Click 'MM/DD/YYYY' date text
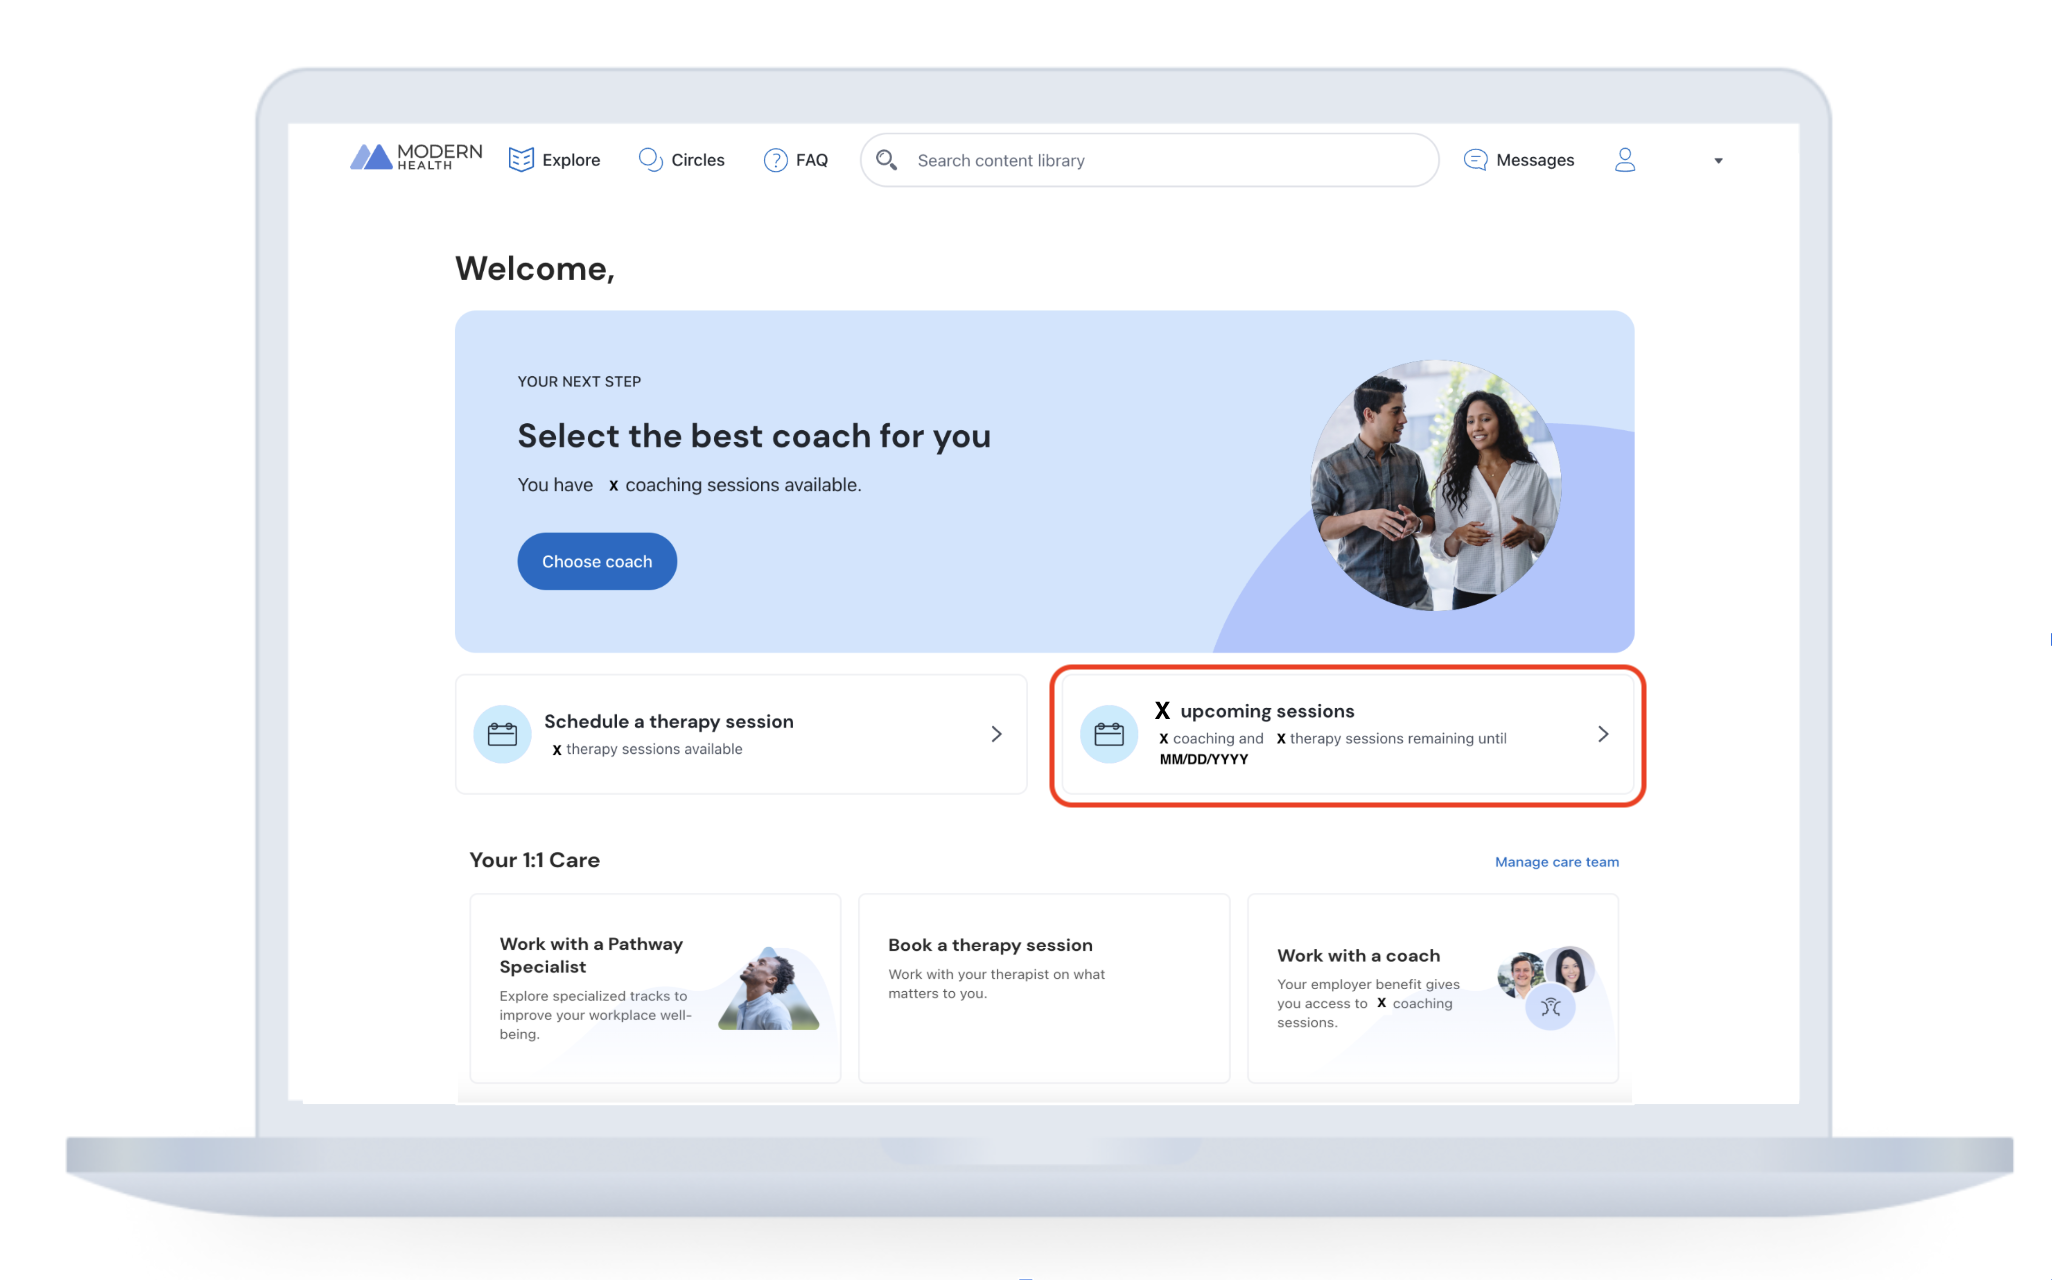Viewport: 2052px width, 1280px height. coord(1204,759)
